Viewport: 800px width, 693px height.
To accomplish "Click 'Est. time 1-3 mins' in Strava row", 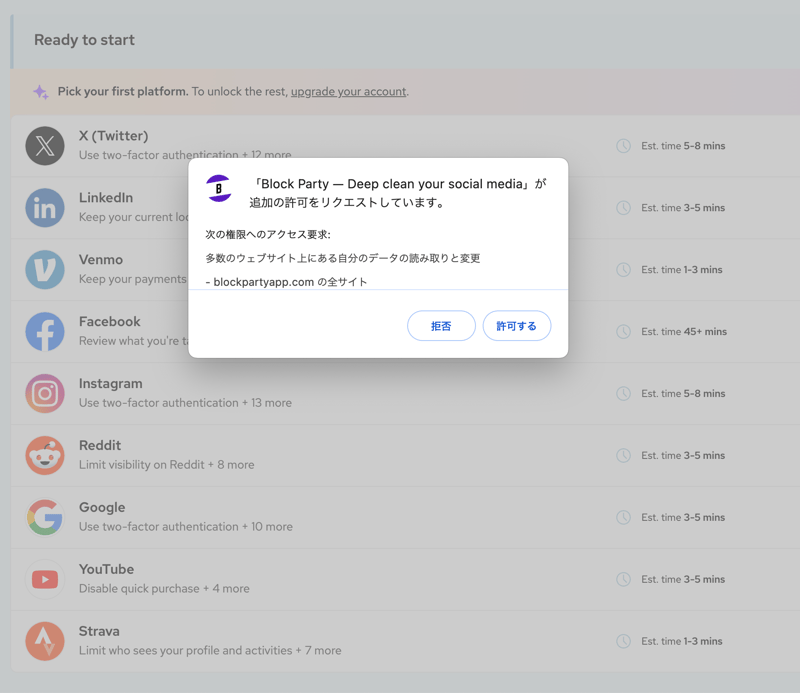I will coord(682,641).
